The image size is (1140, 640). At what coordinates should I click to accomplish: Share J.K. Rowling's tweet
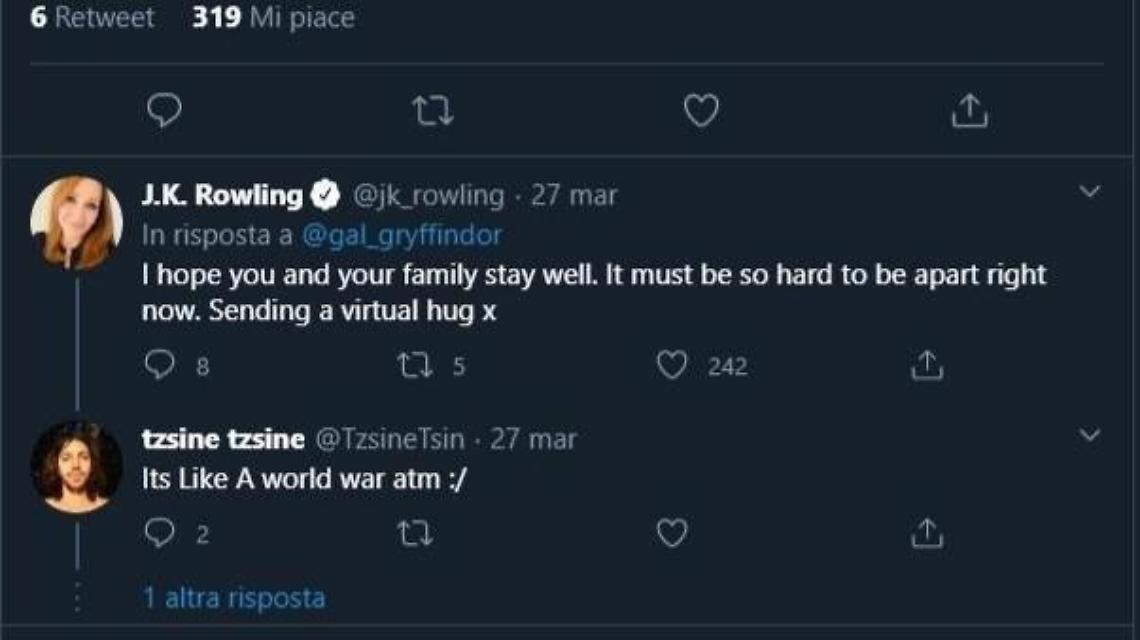(926, 366)
